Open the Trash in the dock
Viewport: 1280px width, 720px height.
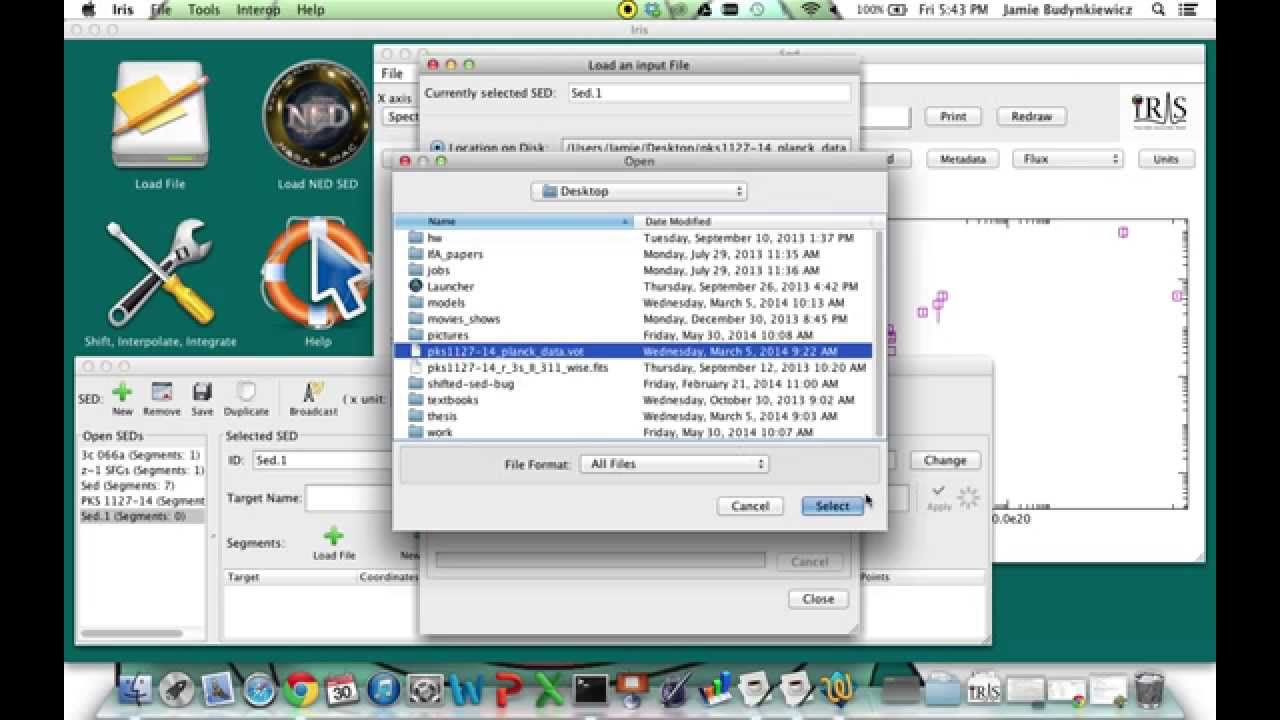pos(1149,689)
